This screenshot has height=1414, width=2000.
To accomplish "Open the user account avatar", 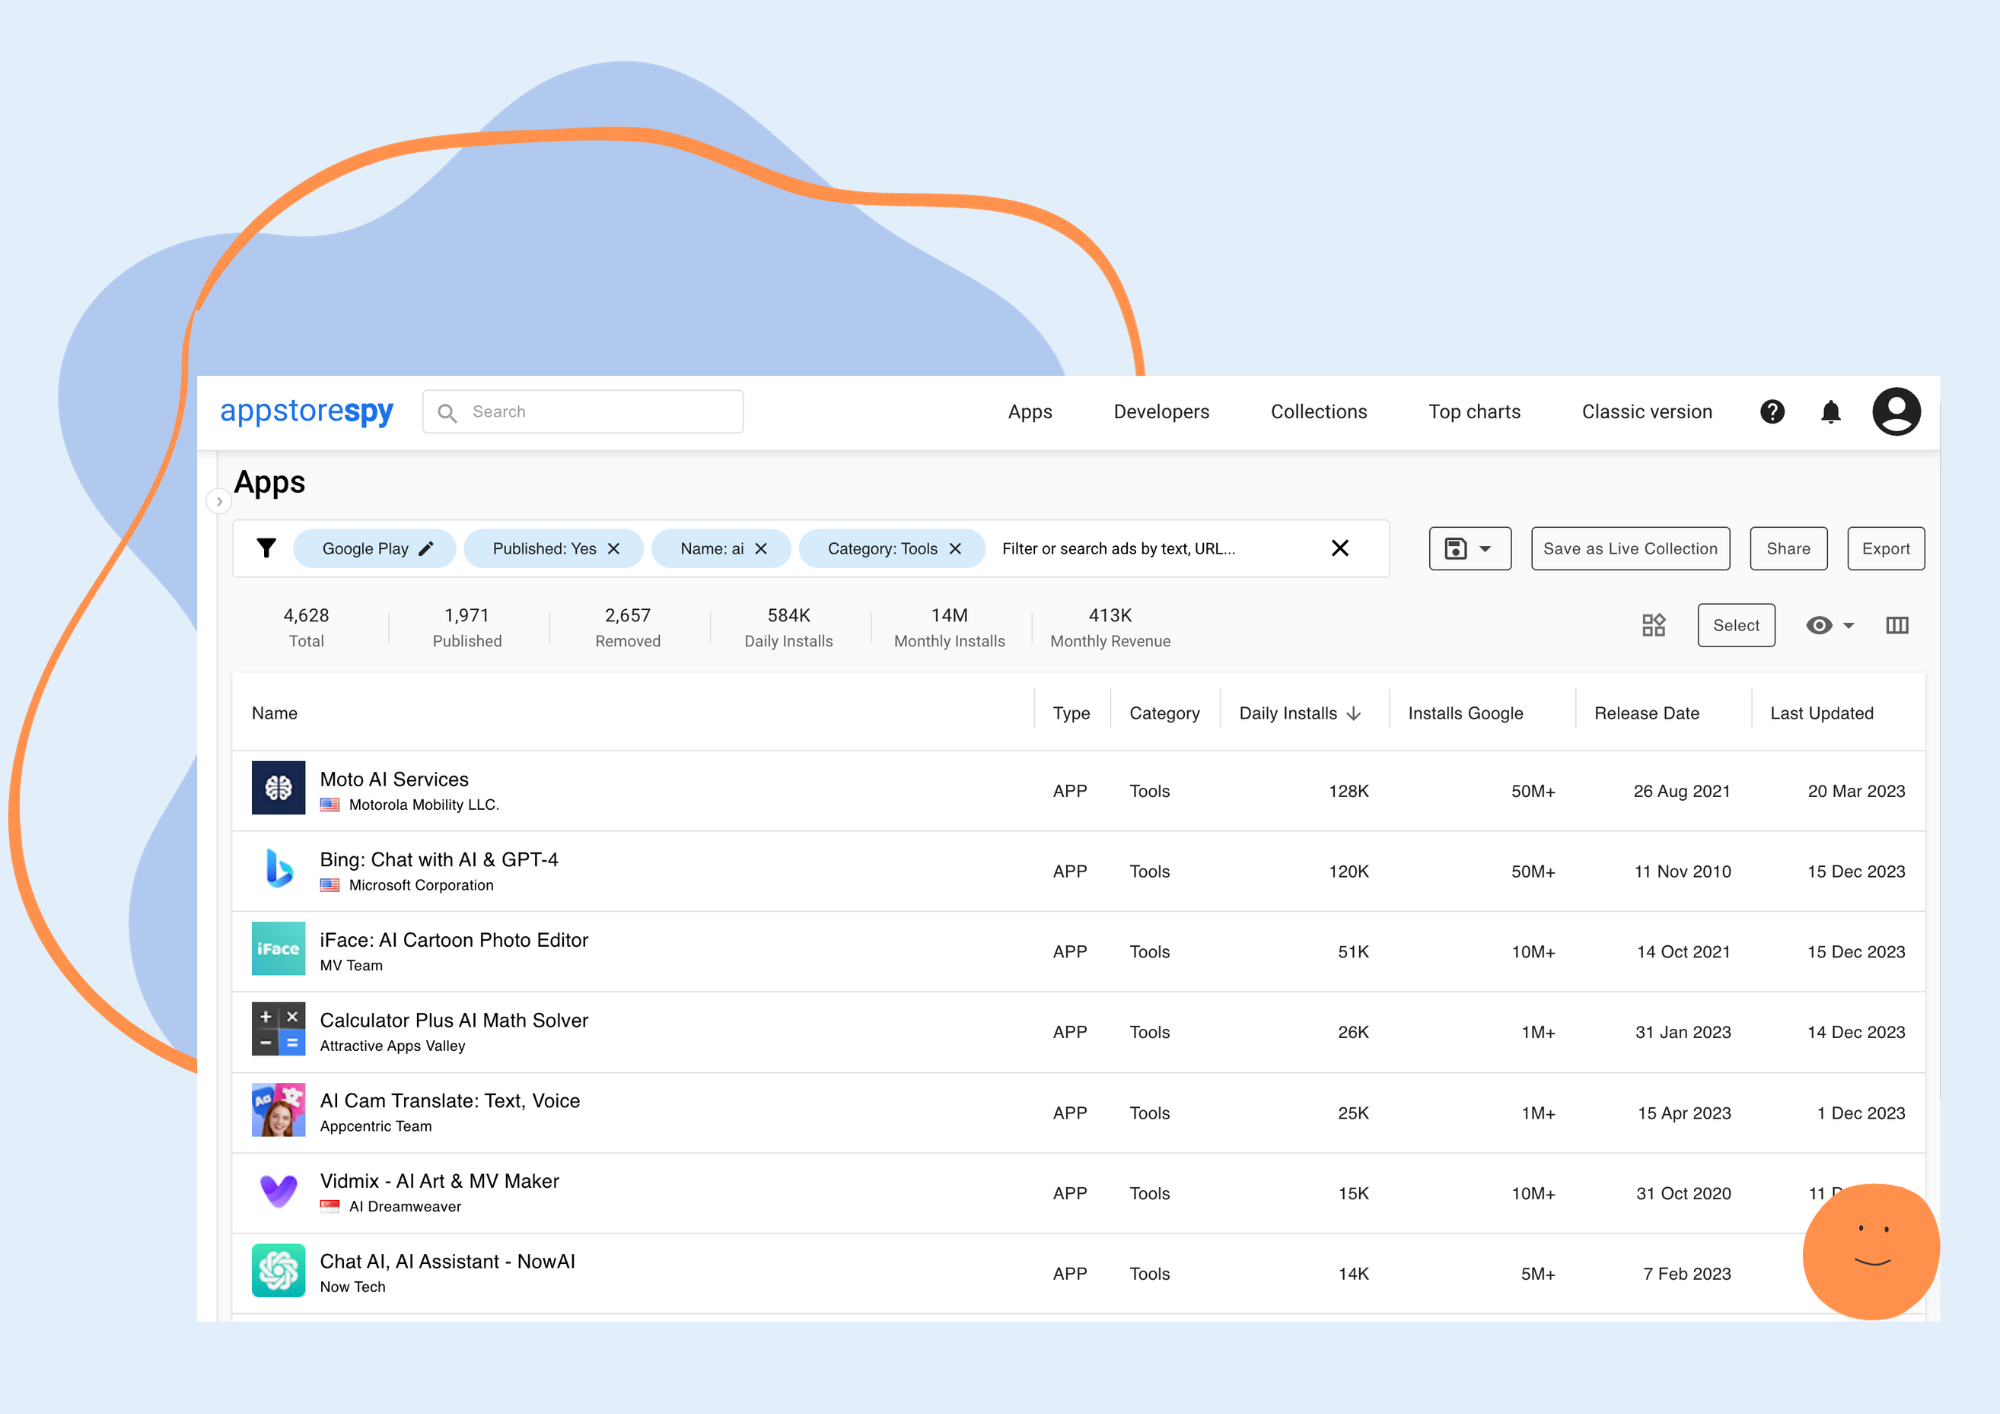I will coord(1896,411).
